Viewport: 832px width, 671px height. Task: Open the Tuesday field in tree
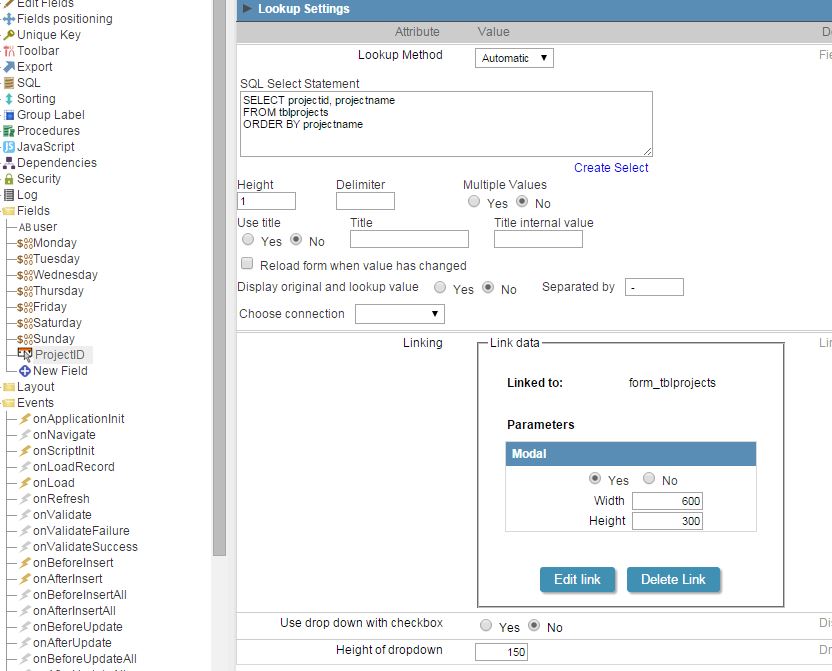(x=56, y=259)
